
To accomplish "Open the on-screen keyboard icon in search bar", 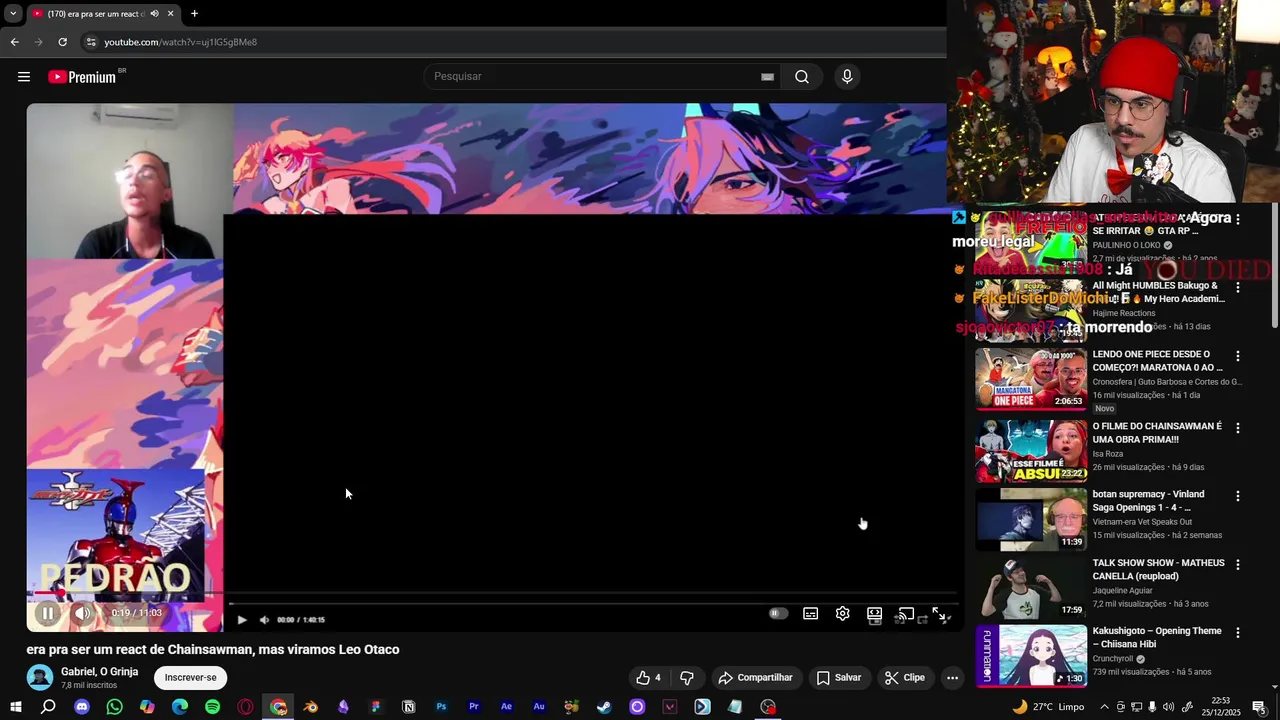I will pos(767,77).
